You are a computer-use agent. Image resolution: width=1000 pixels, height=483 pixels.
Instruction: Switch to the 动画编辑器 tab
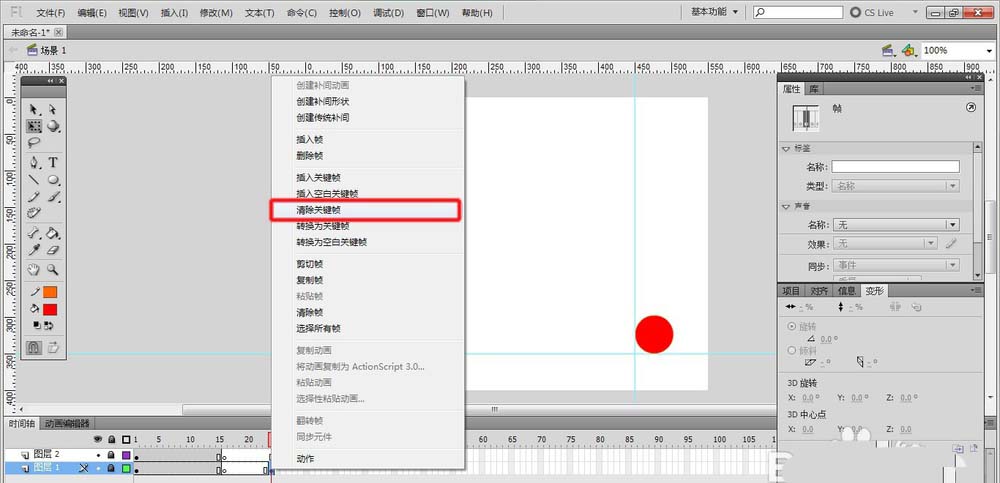pyautogui.click(x=68, y=424)
